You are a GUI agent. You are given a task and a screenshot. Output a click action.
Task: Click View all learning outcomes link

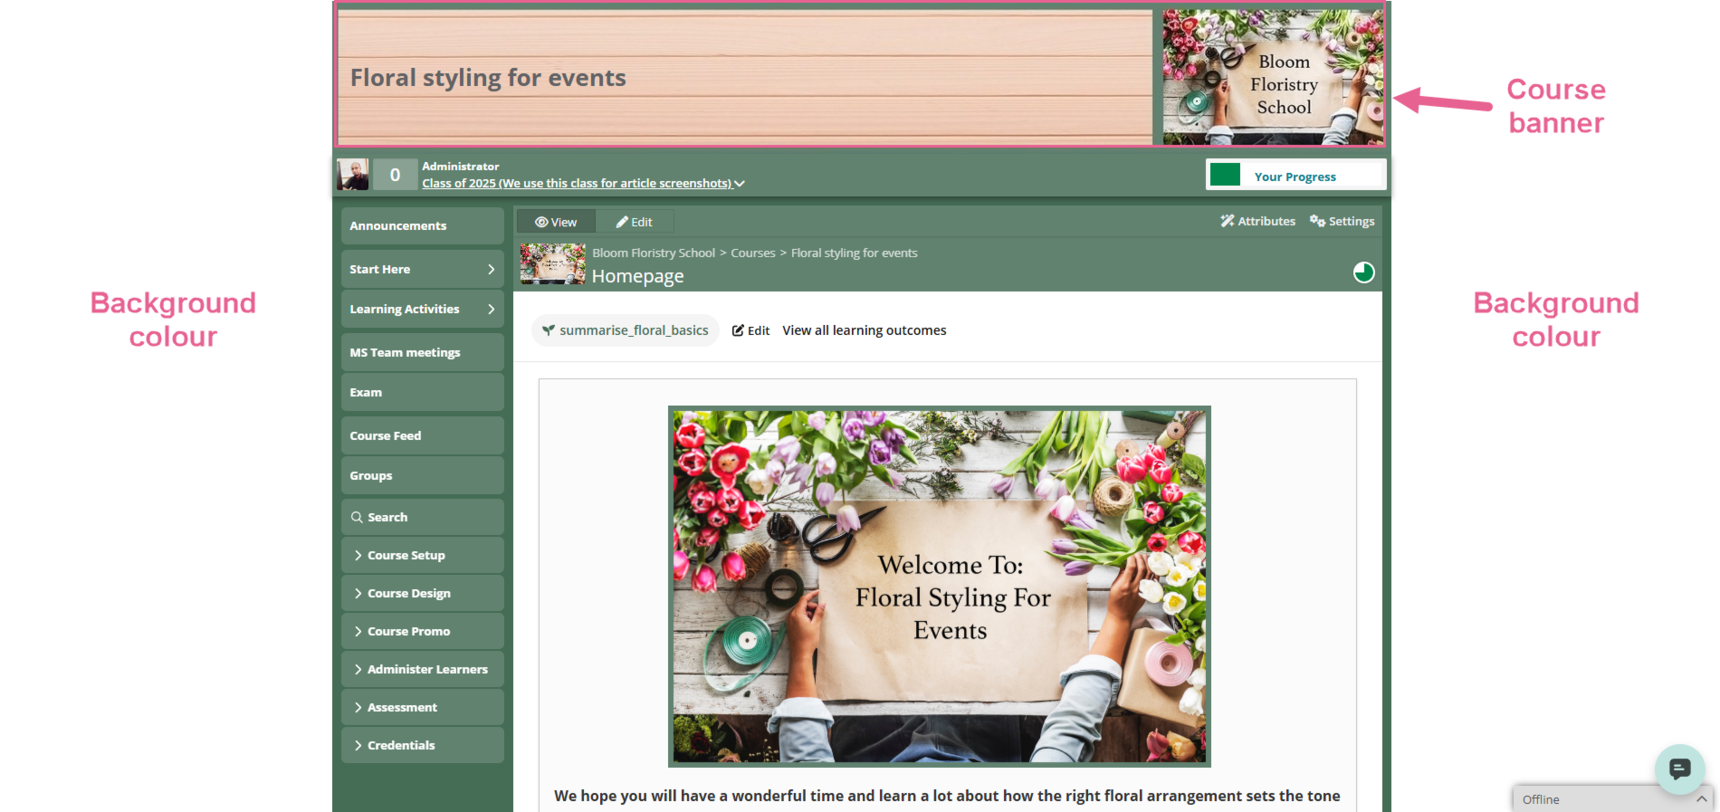pos(864,330)
